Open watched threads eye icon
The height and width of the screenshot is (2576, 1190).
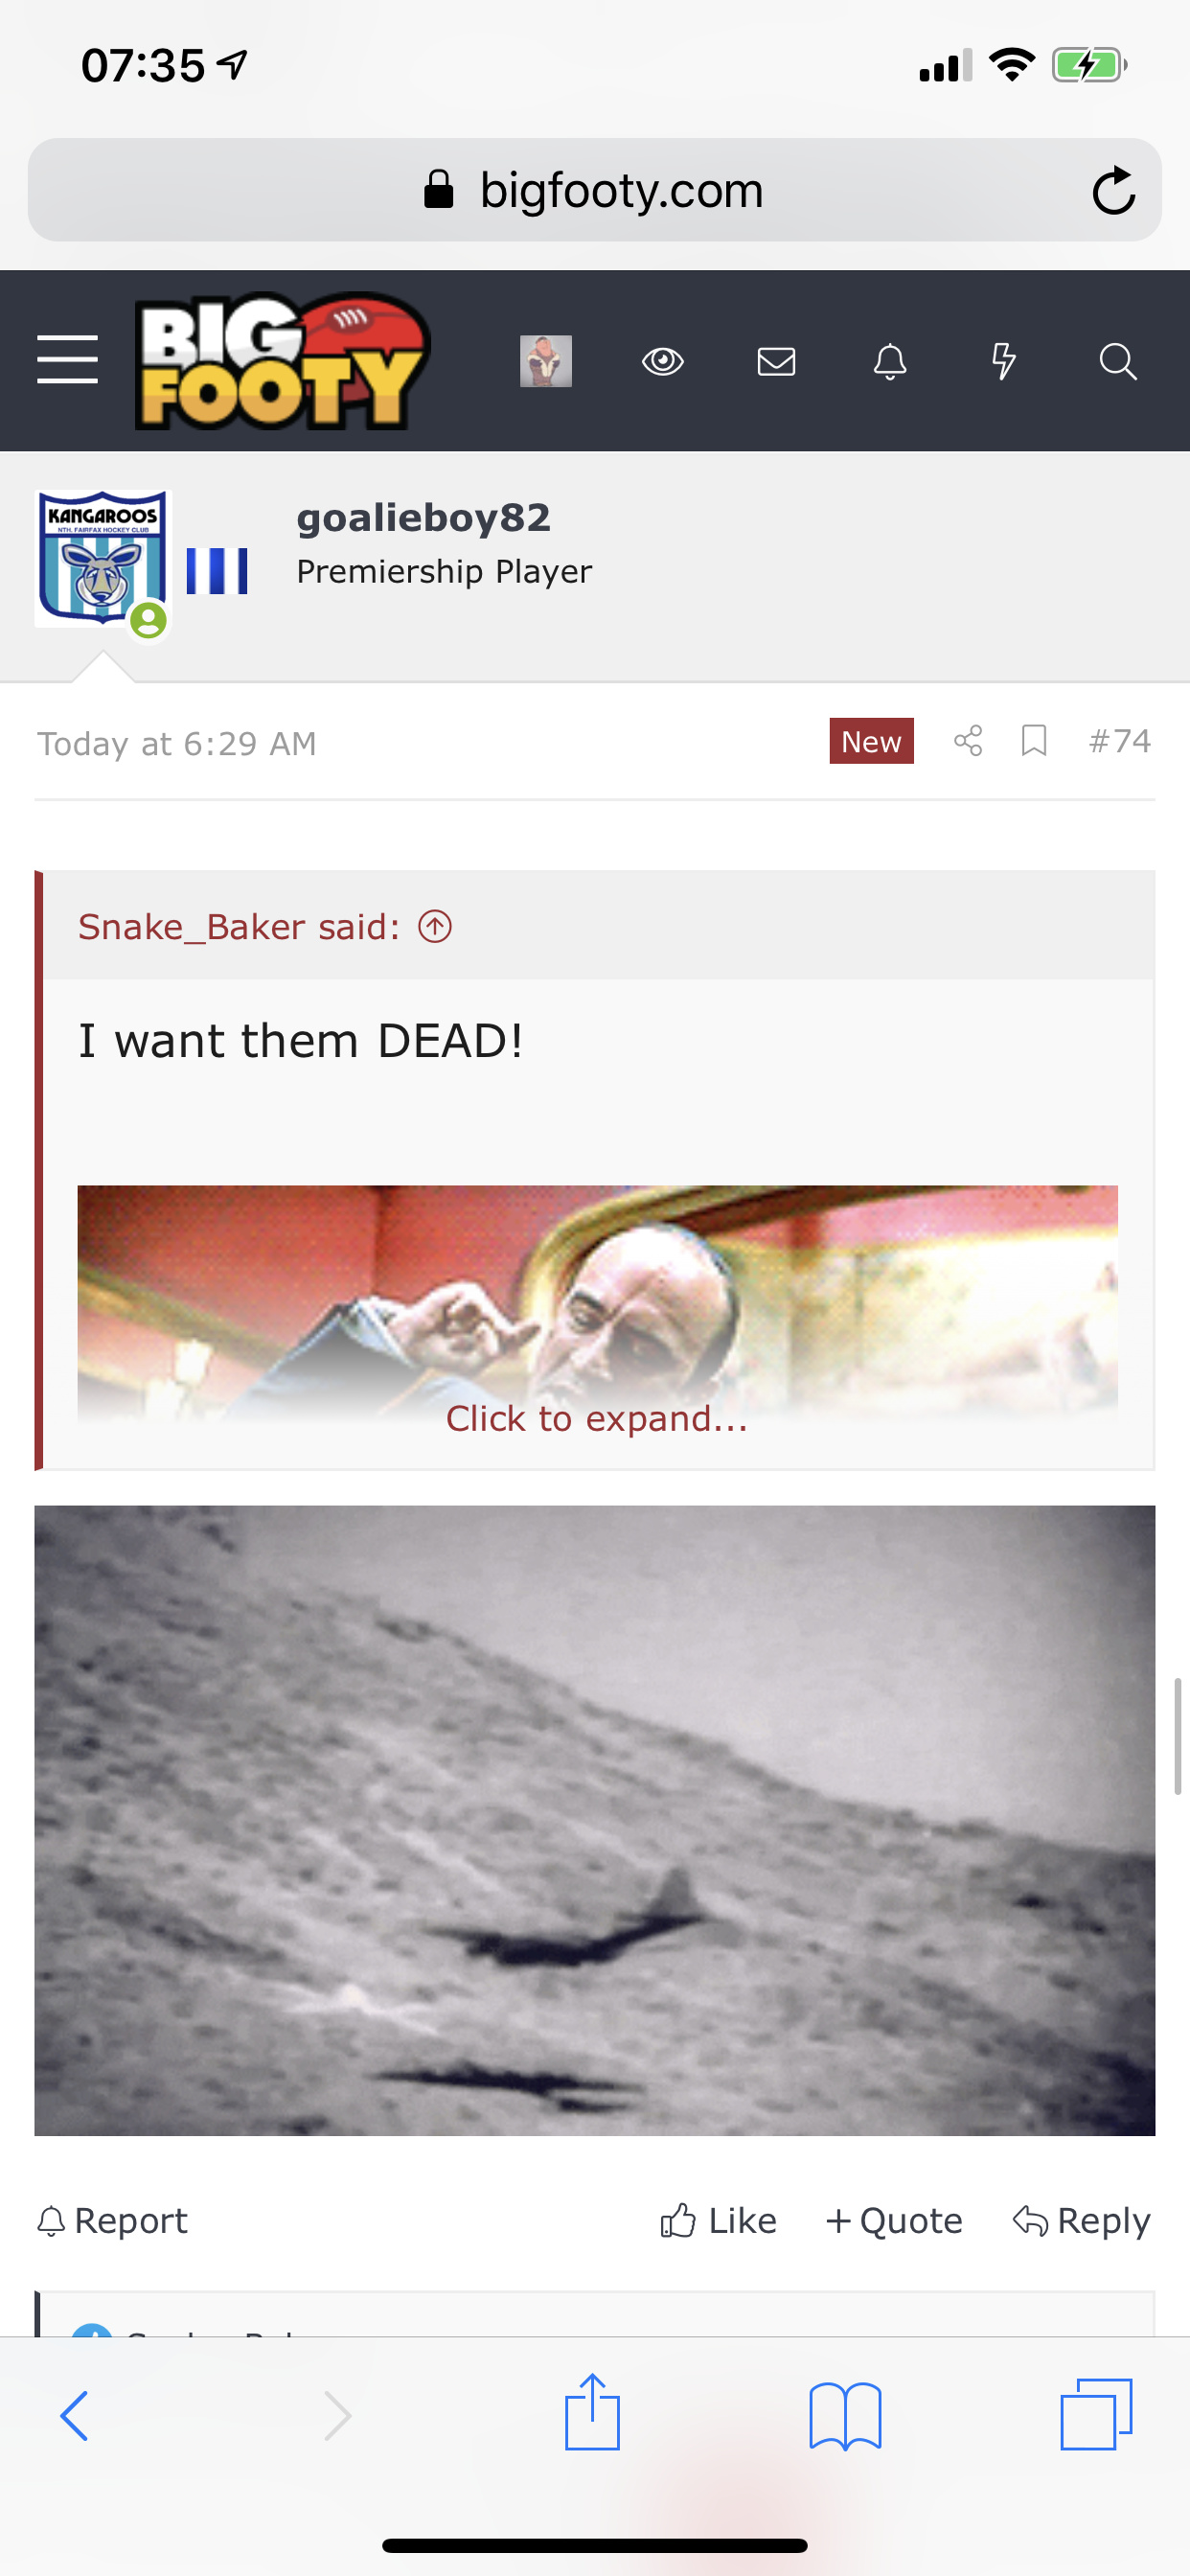662,361
